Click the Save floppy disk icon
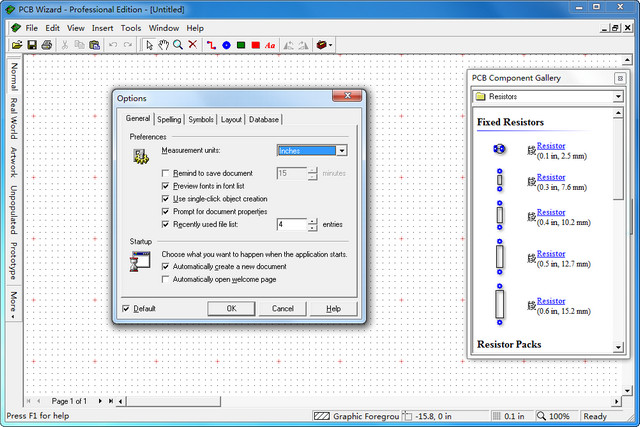Viewport: 640px width, 427px height. pyautogui.click(x=32, y=45)
